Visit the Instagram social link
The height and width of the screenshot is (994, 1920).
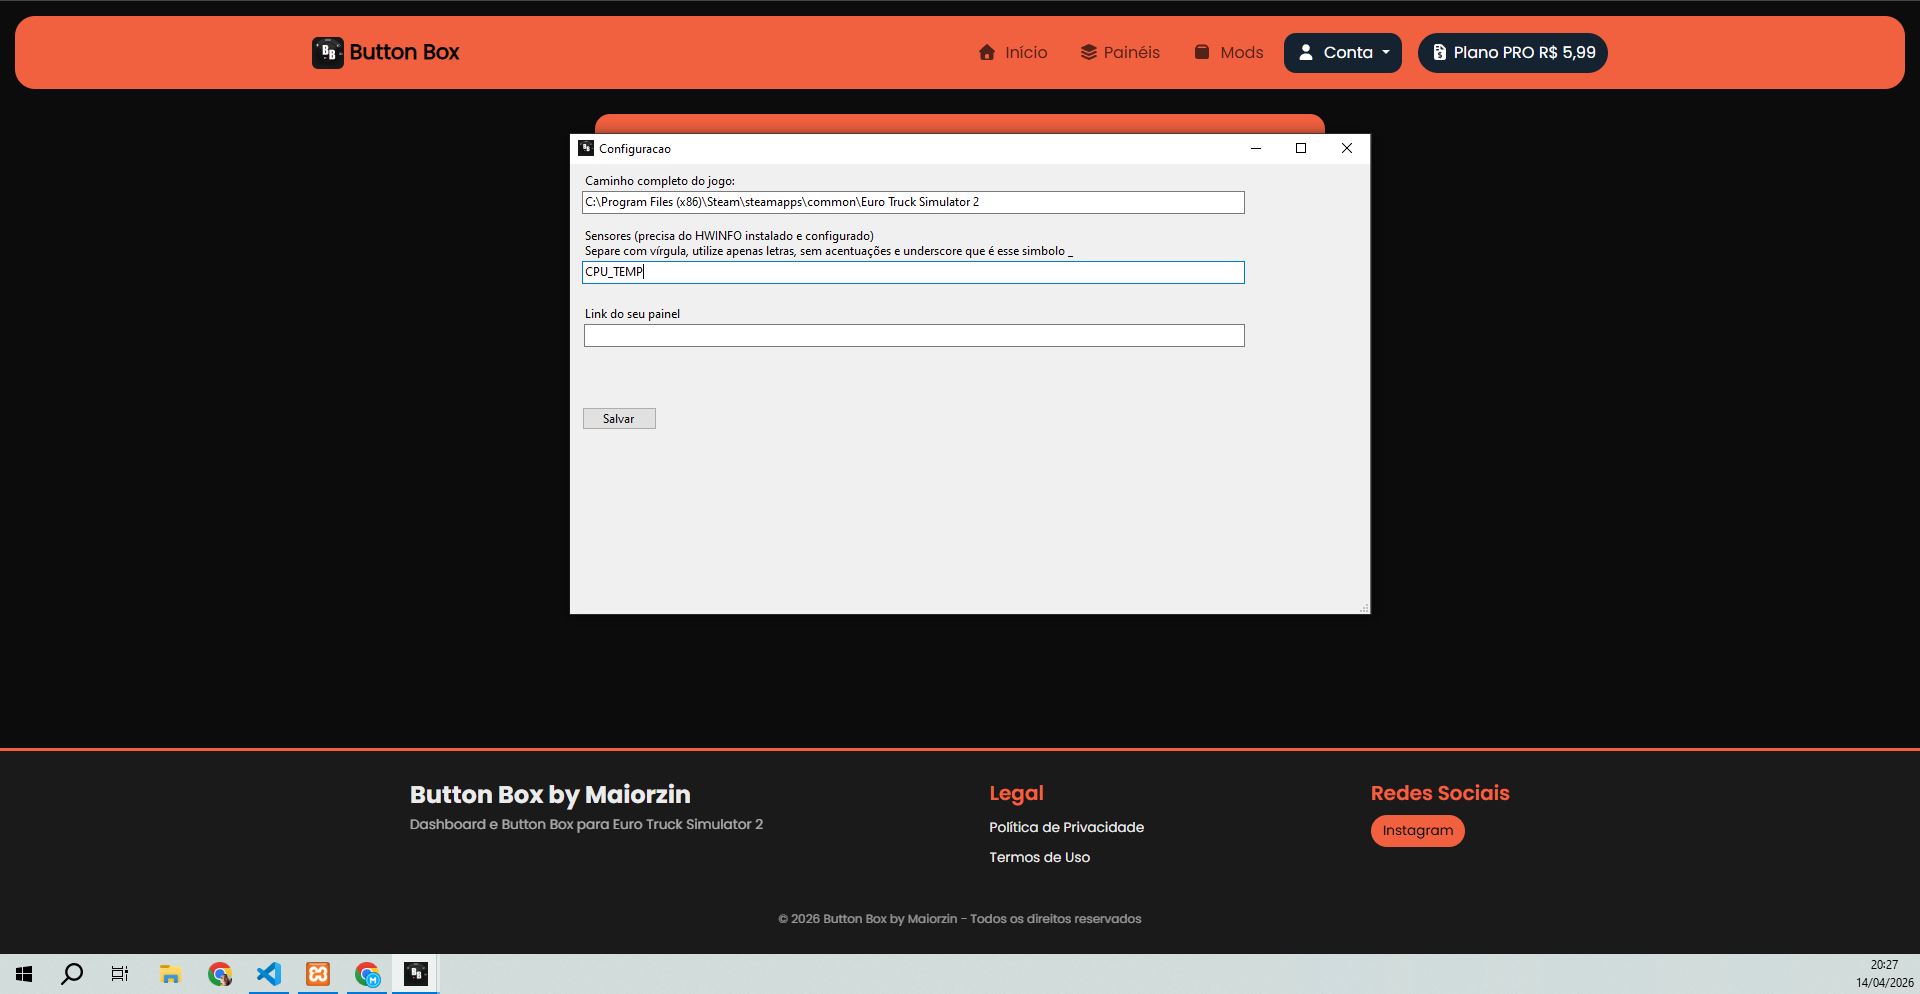[x=1417, y=831]
